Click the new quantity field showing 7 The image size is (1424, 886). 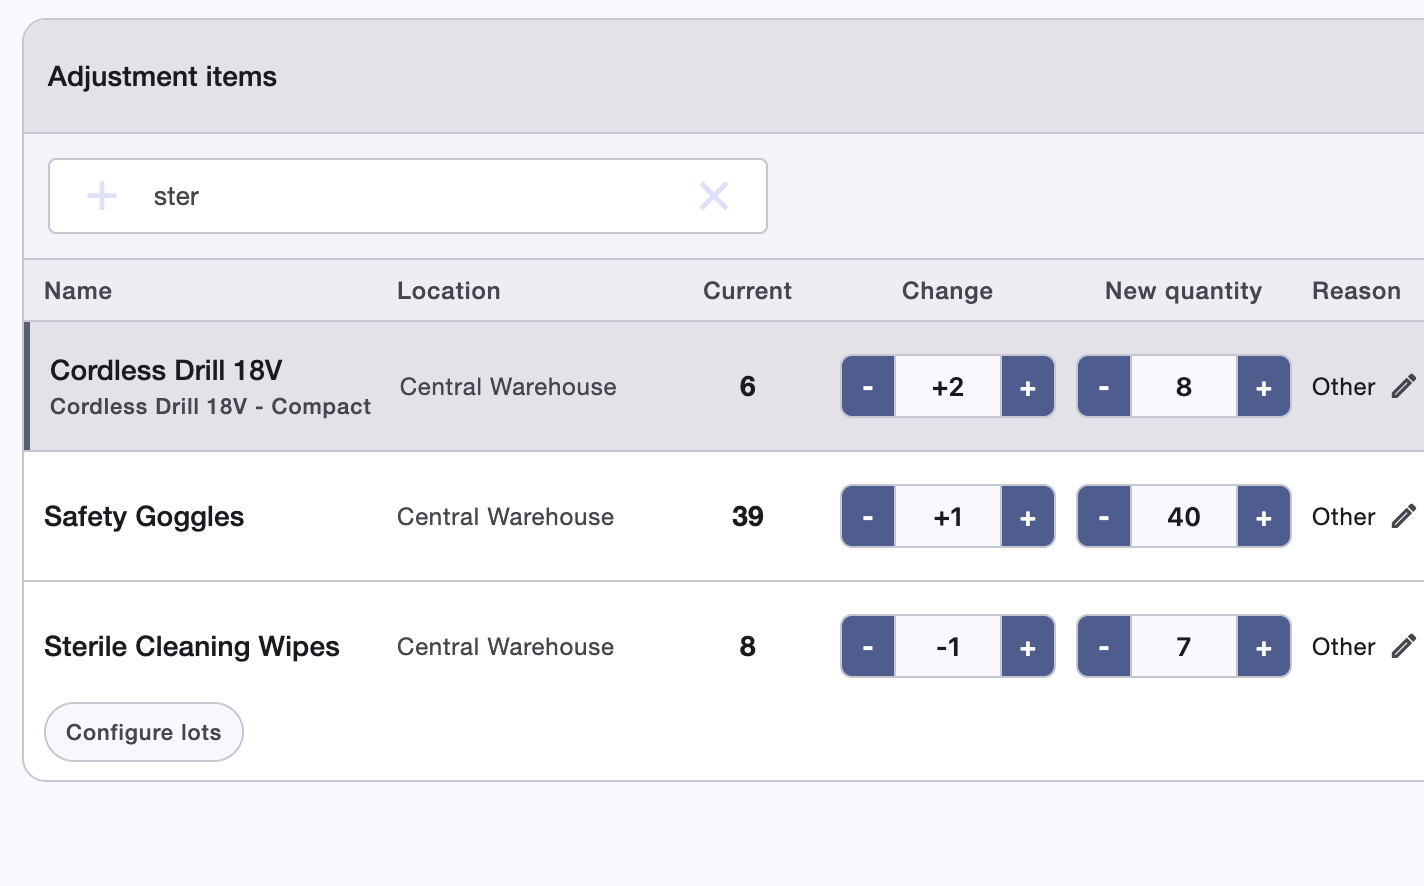(x=1184, y=647)
